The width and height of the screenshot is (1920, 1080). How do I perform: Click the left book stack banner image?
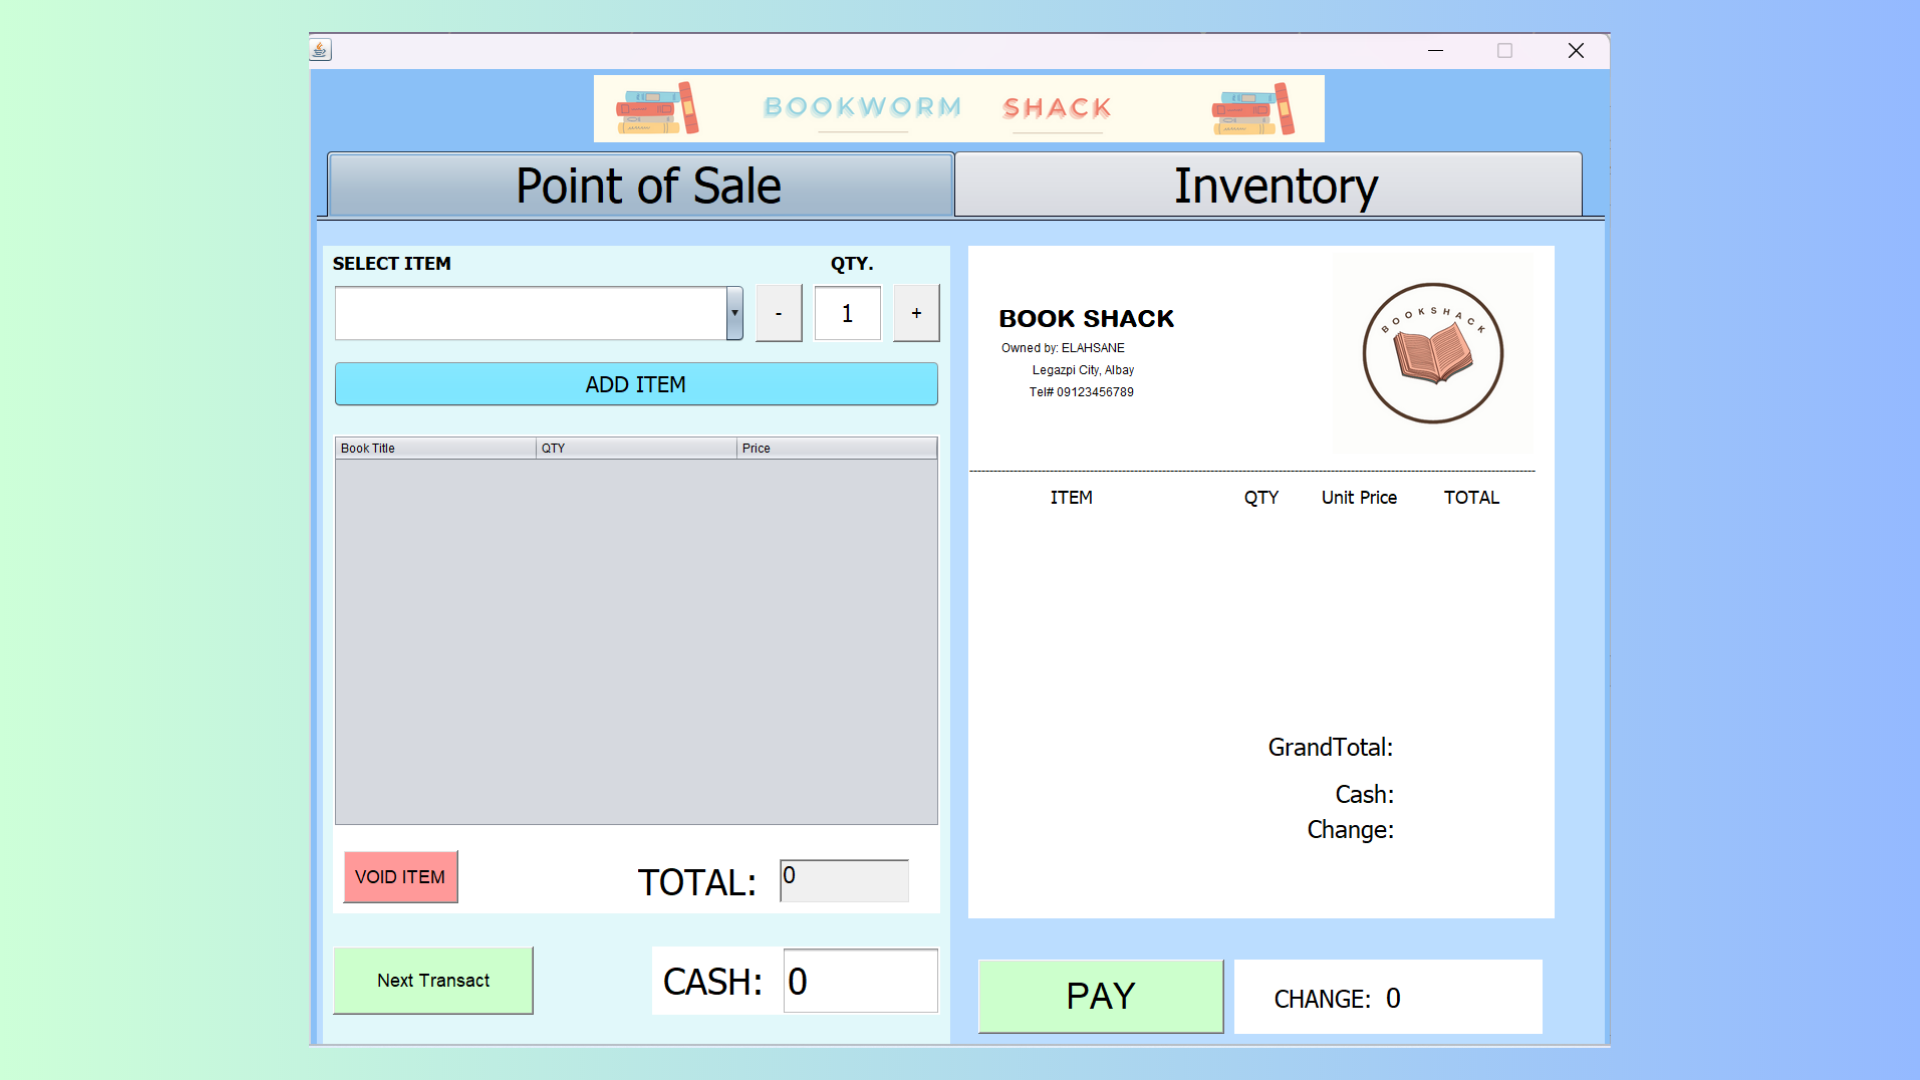pos(657,109)
